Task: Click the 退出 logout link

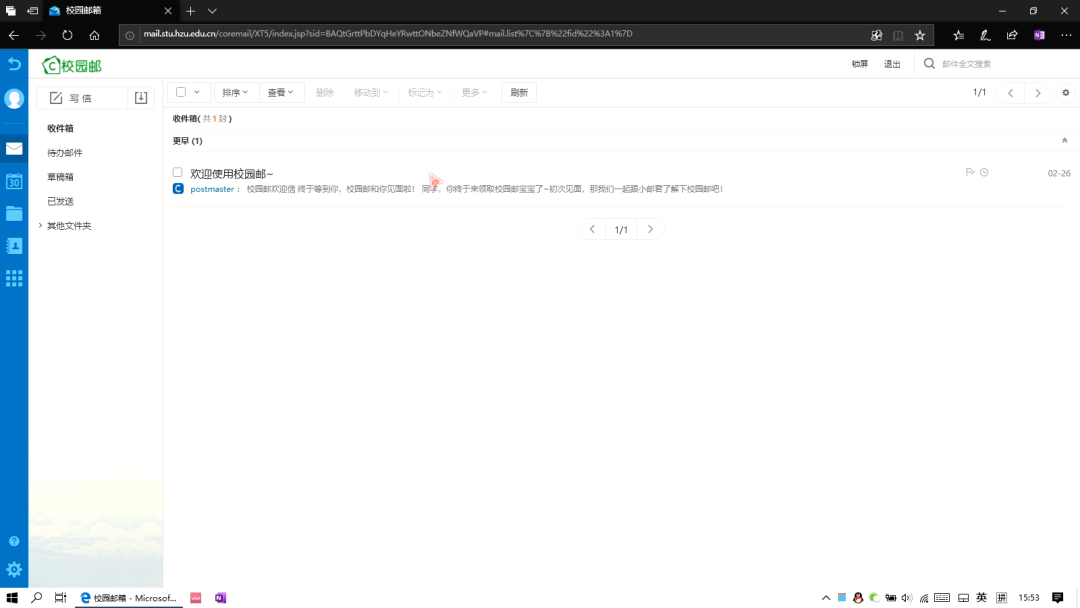Action: click(x=892, y=64)
